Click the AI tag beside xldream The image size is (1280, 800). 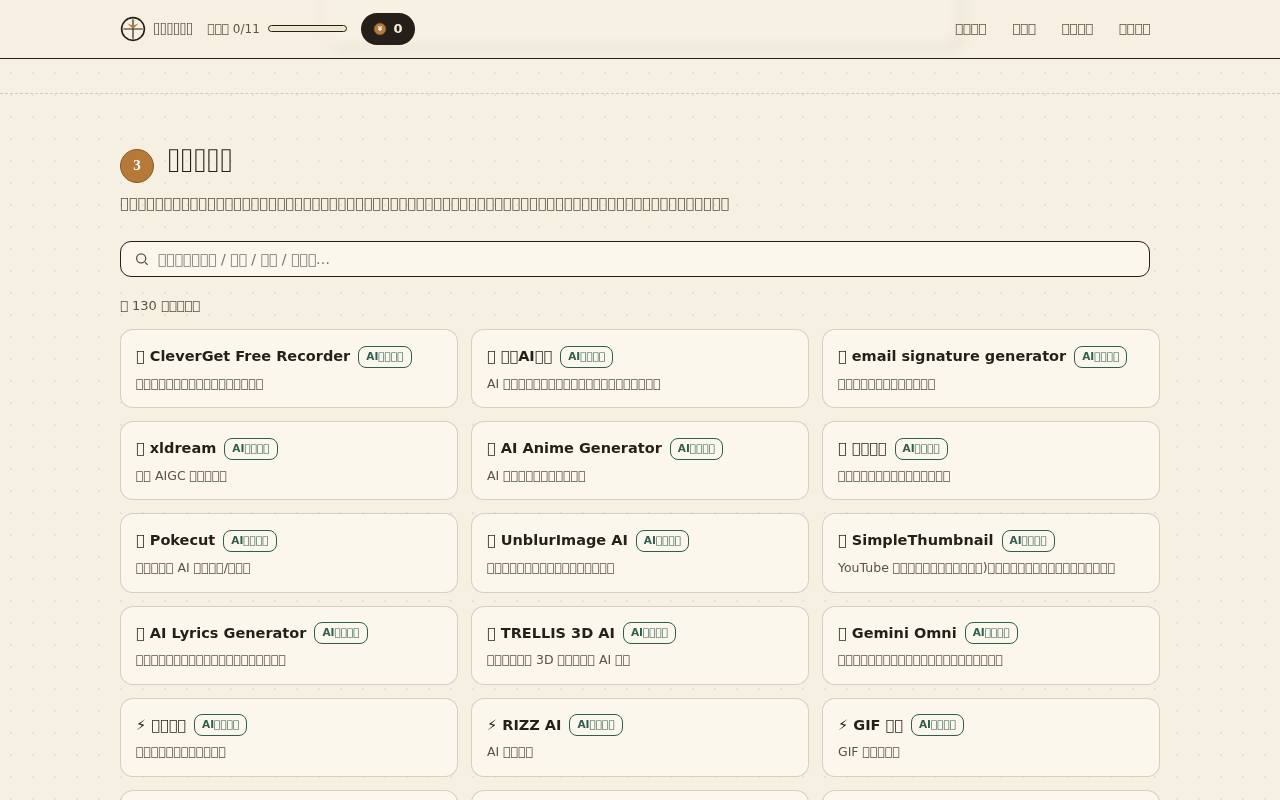click(251, 449)
